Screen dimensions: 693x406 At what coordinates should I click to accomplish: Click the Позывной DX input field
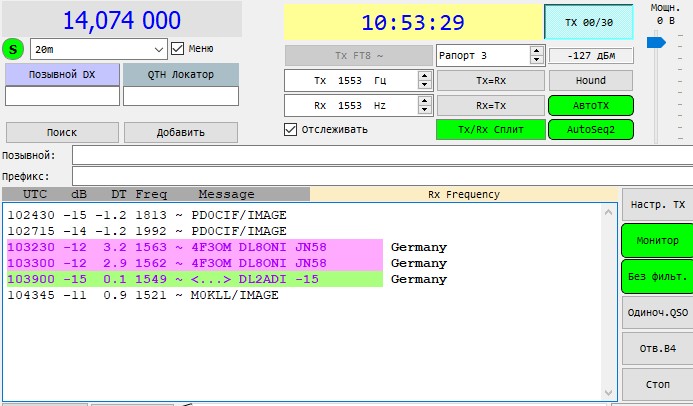click(x=62, y=96)
